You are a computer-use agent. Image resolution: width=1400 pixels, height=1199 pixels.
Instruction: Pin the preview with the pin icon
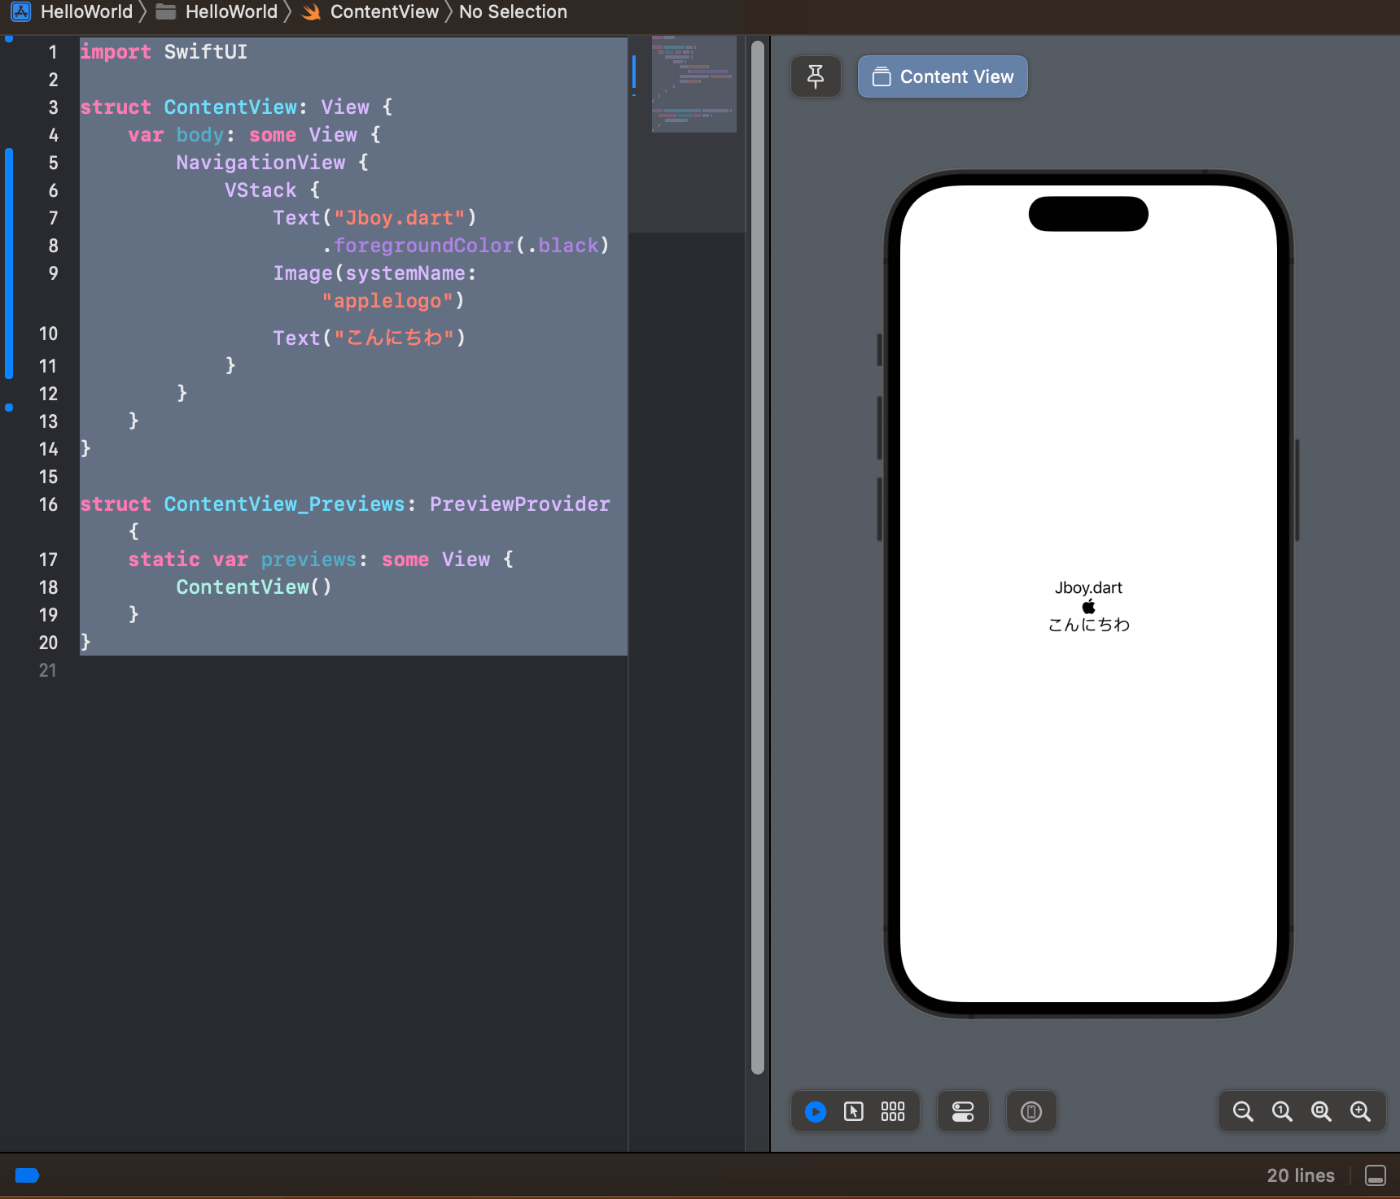pos(816,77)
